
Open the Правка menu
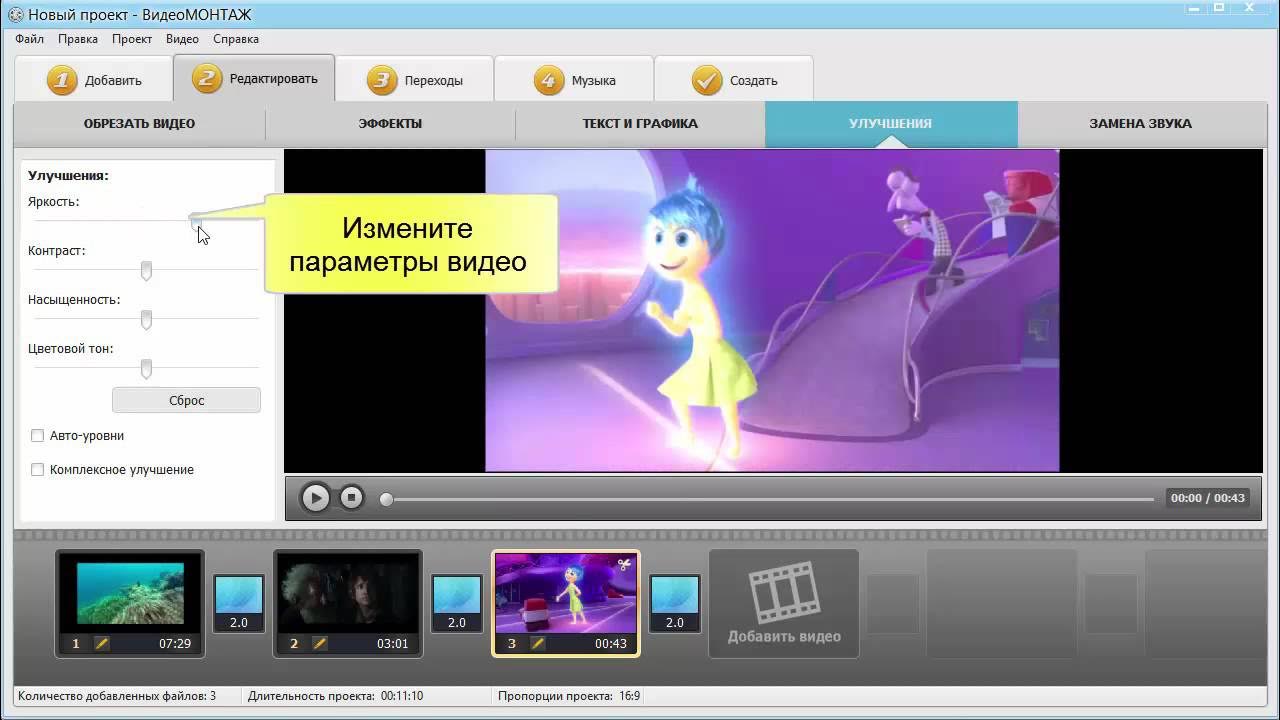pyautogui.click(x=78, y=39)
